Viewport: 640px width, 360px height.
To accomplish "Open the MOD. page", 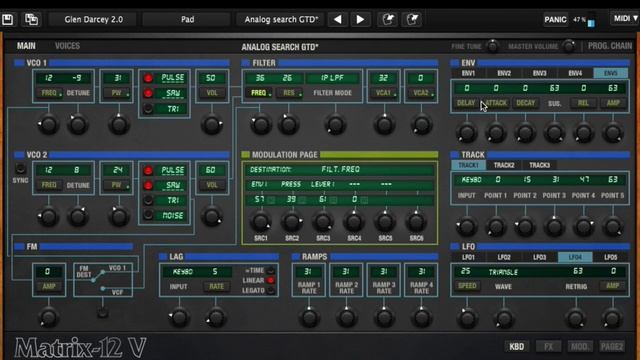I will [580, 347].
